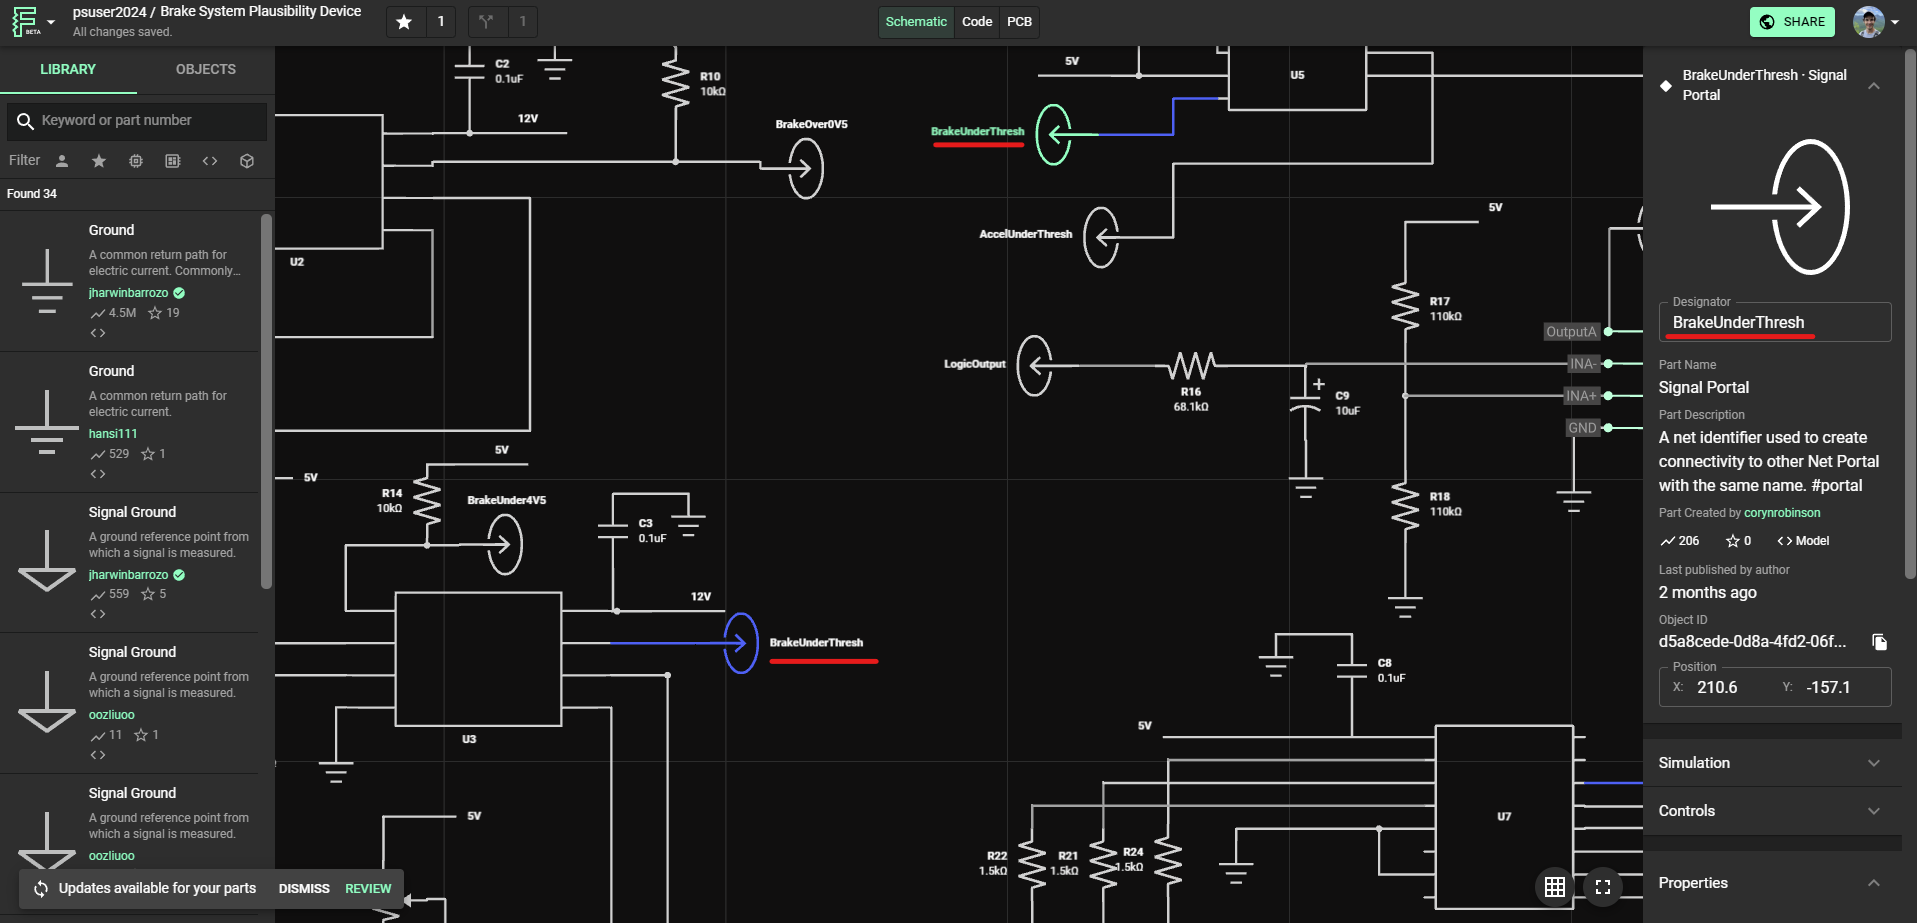The image size is (1917, 923).
Task: Select resistor R16 68.1kΩ on schematic
Action: (x=1192, y=366)
